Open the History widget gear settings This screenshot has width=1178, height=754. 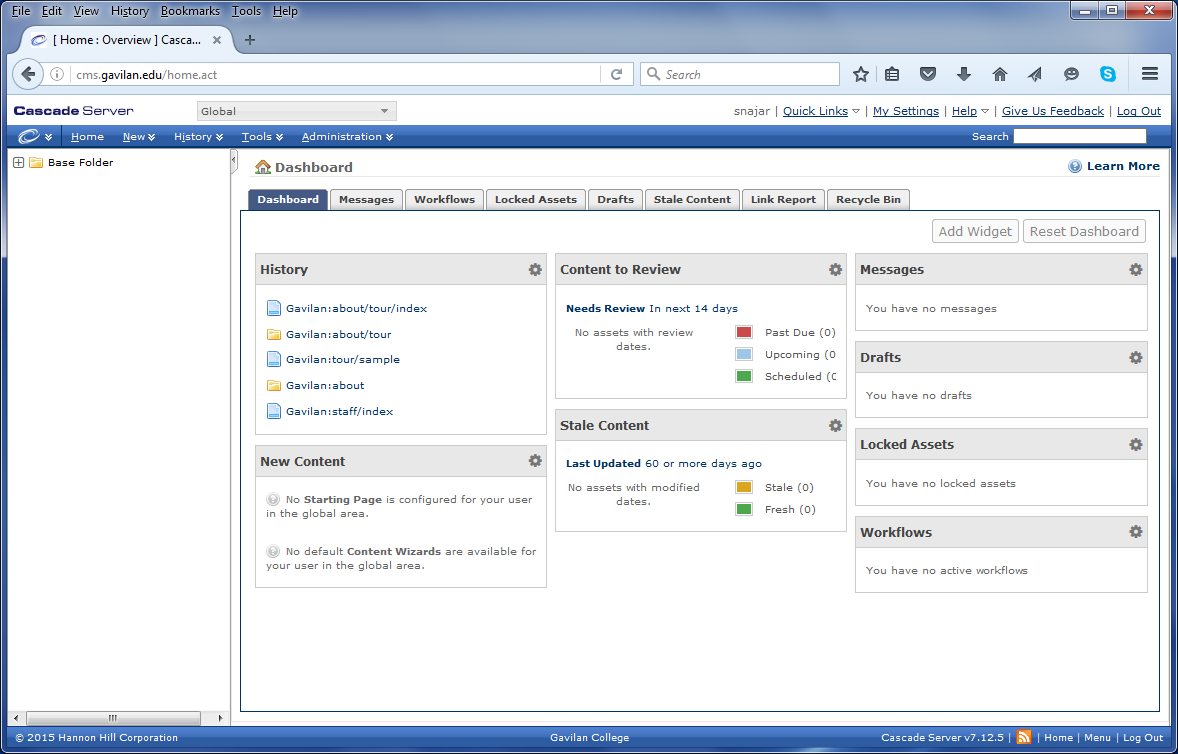click(x=535, y=270)
